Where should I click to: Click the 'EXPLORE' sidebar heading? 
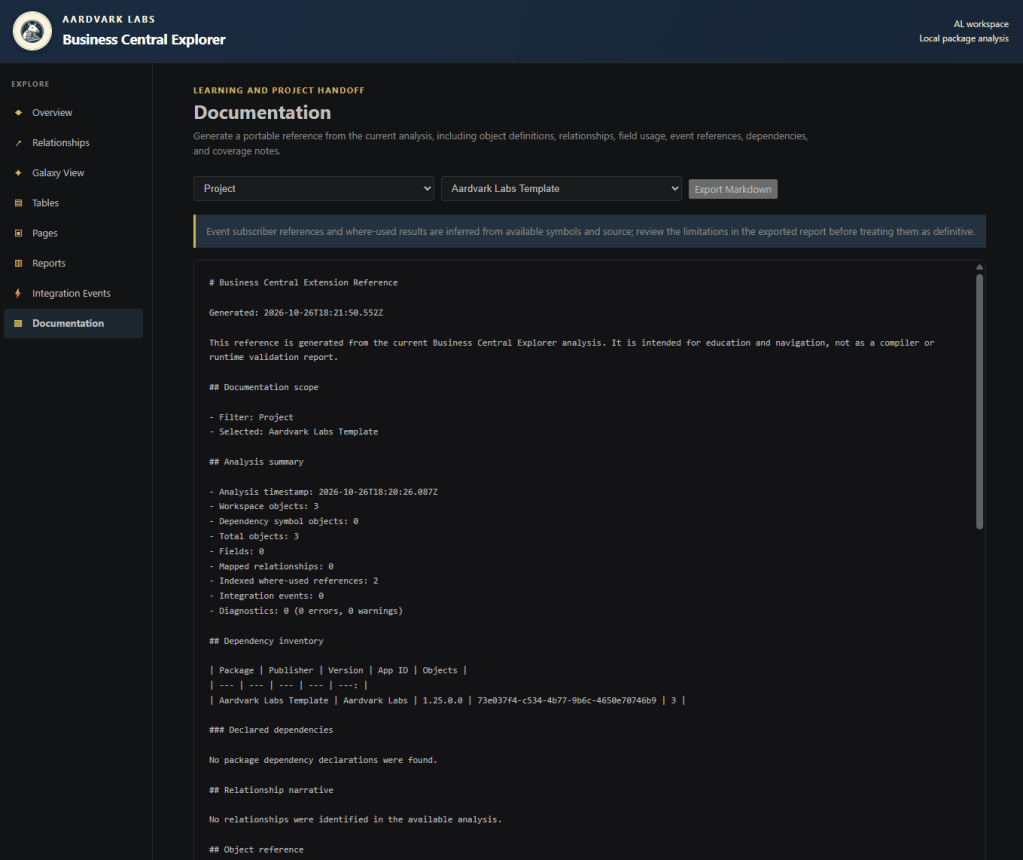pyautogui.click(x=31, y=84)
